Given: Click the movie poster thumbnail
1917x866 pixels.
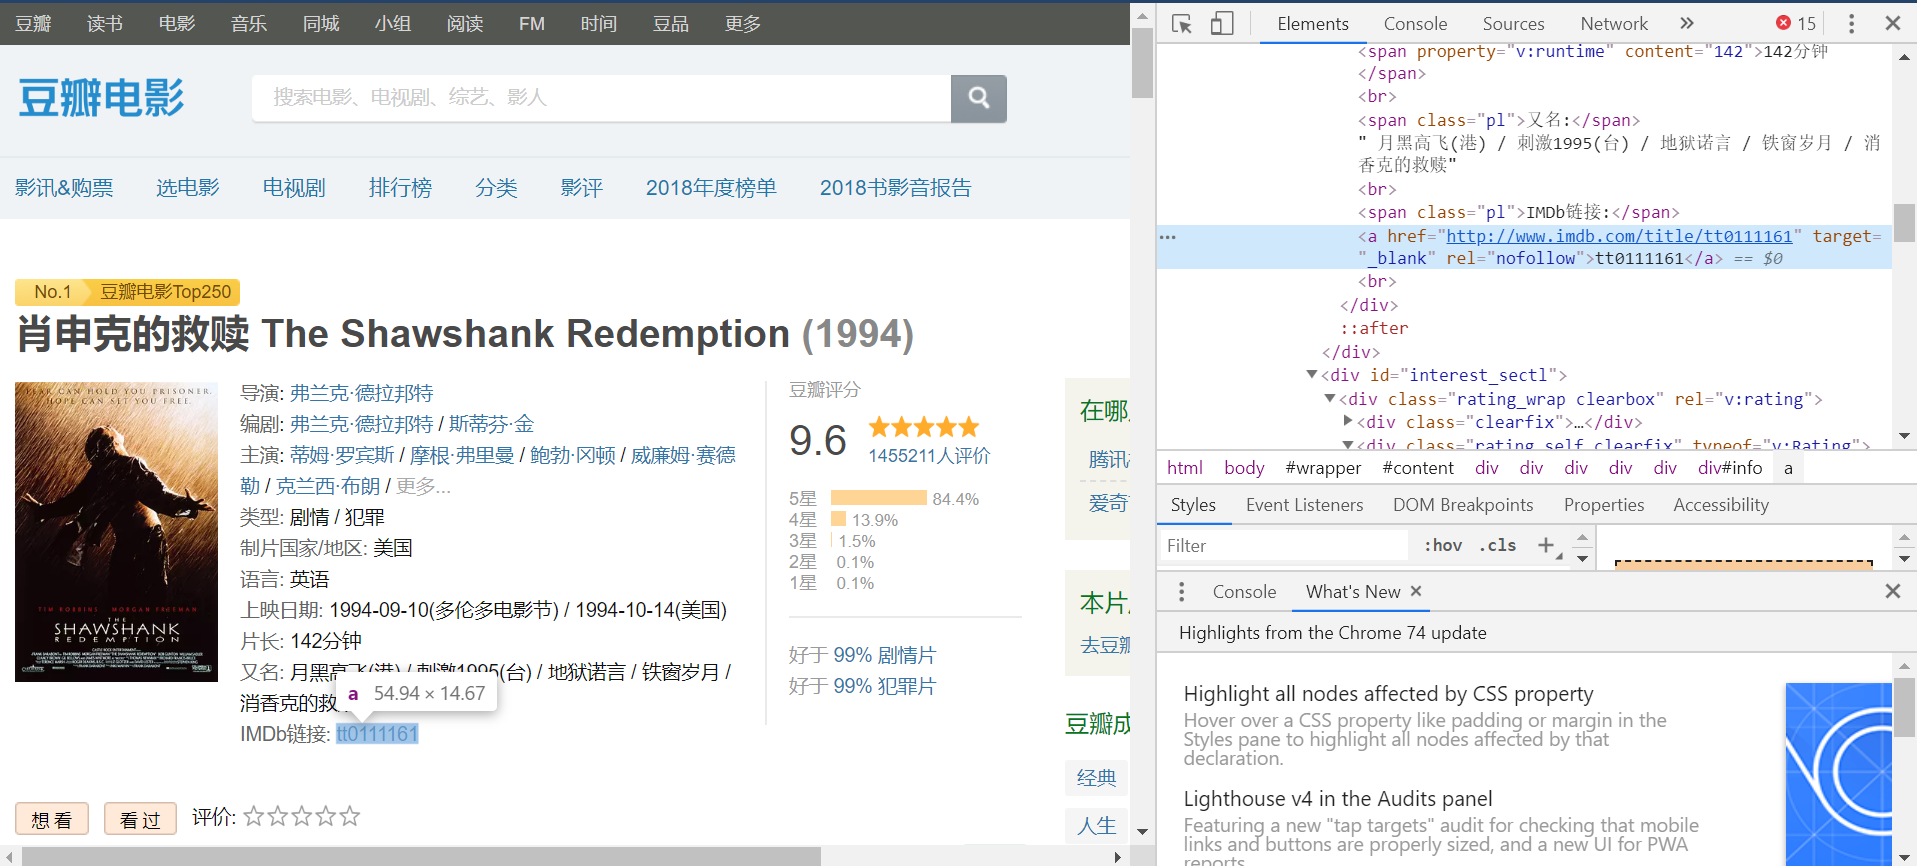Looking at the screenshot, I should [116, 531].
